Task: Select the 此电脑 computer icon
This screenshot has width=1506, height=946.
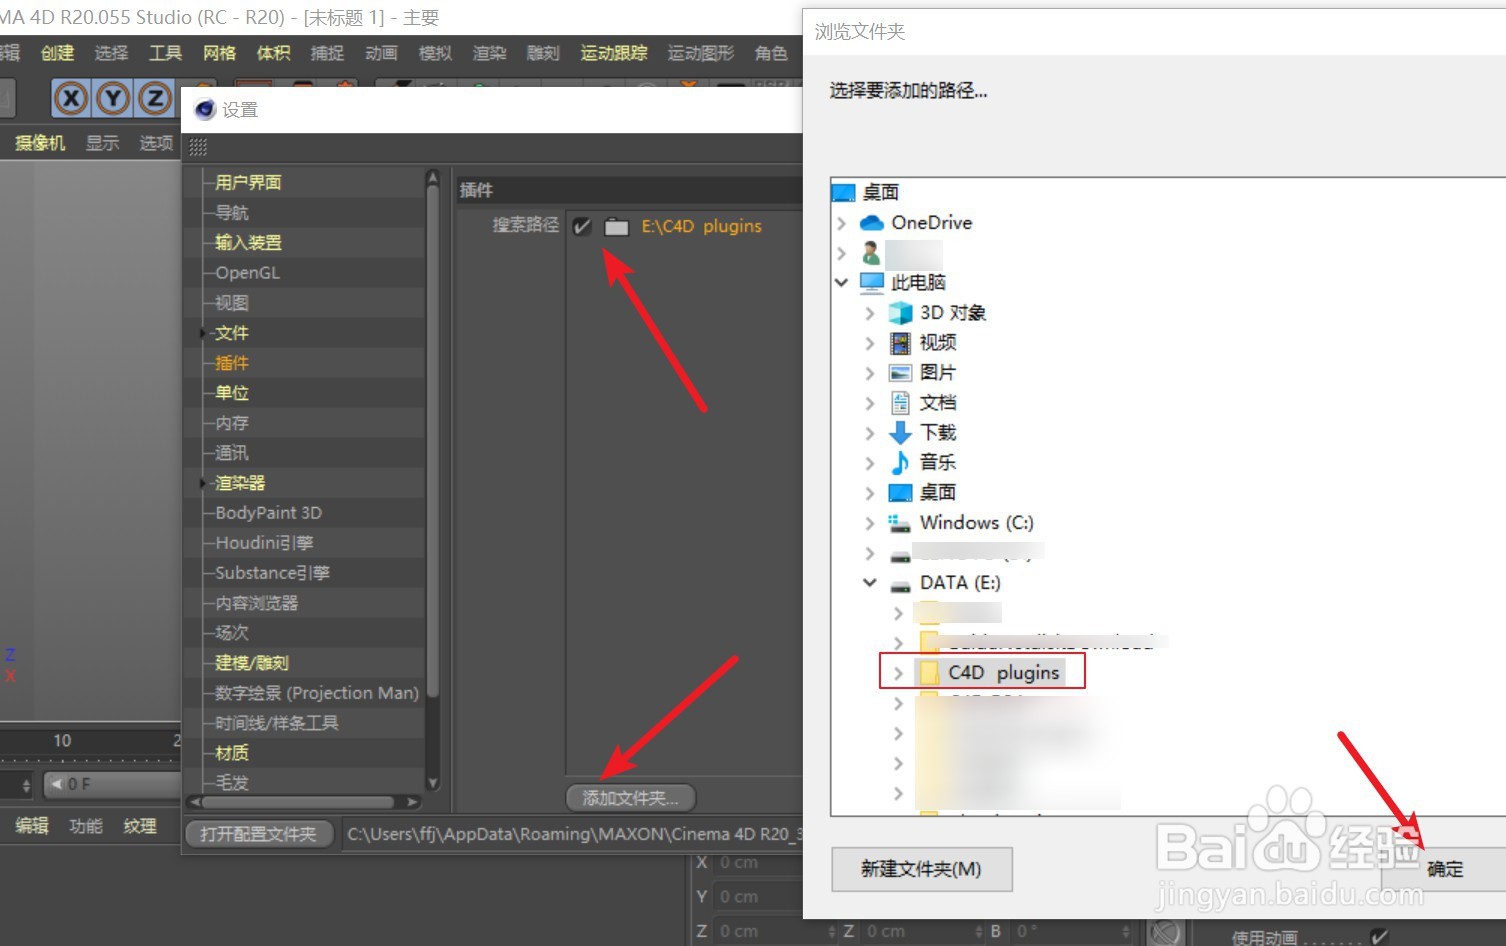Action: [x=872, y=283]
